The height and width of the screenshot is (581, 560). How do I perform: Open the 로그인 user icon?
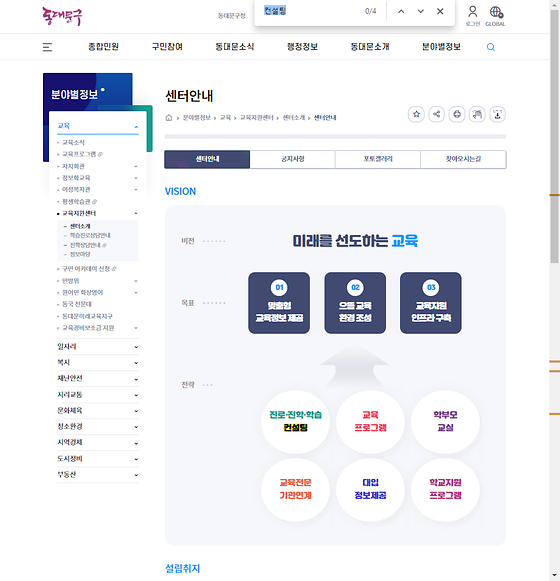[x=473, y=16]
